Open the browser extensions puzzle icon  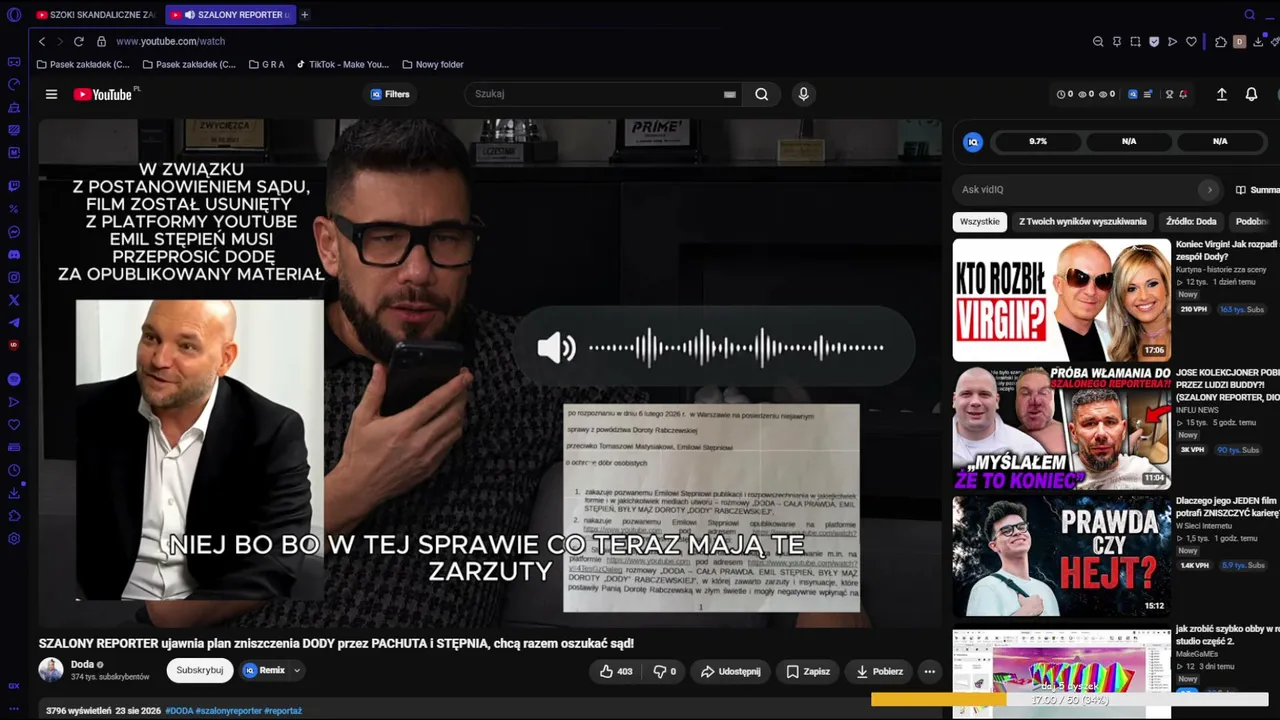[1221, 42]
